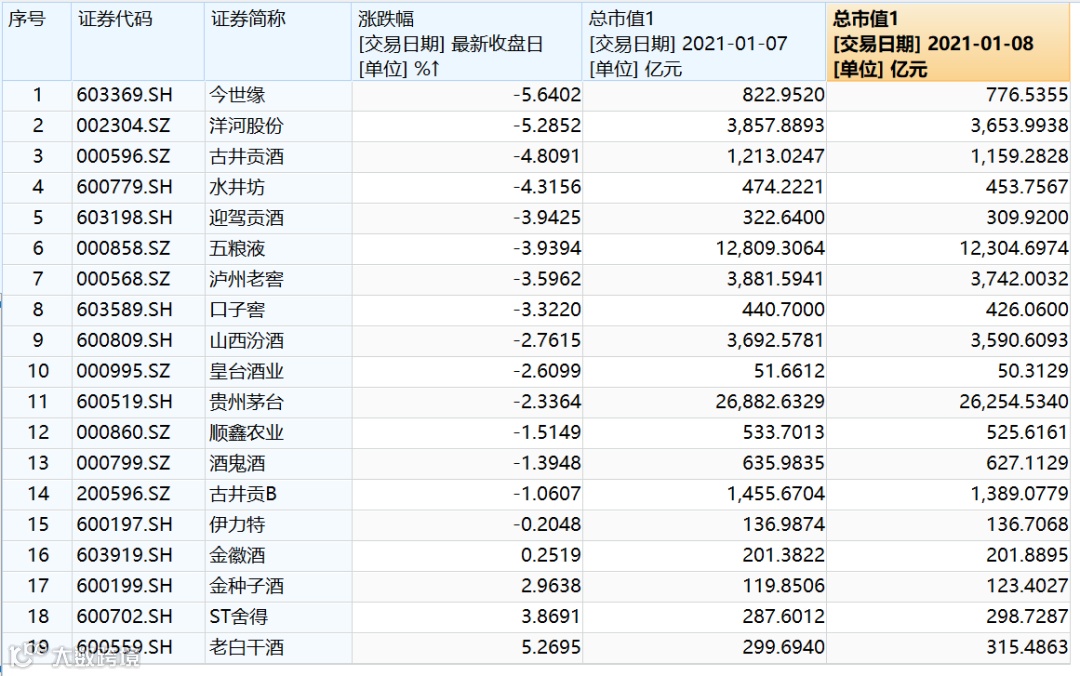Click the stock name 金种子酒
The width and height of the screenshot is (1080, 676).
246,586
